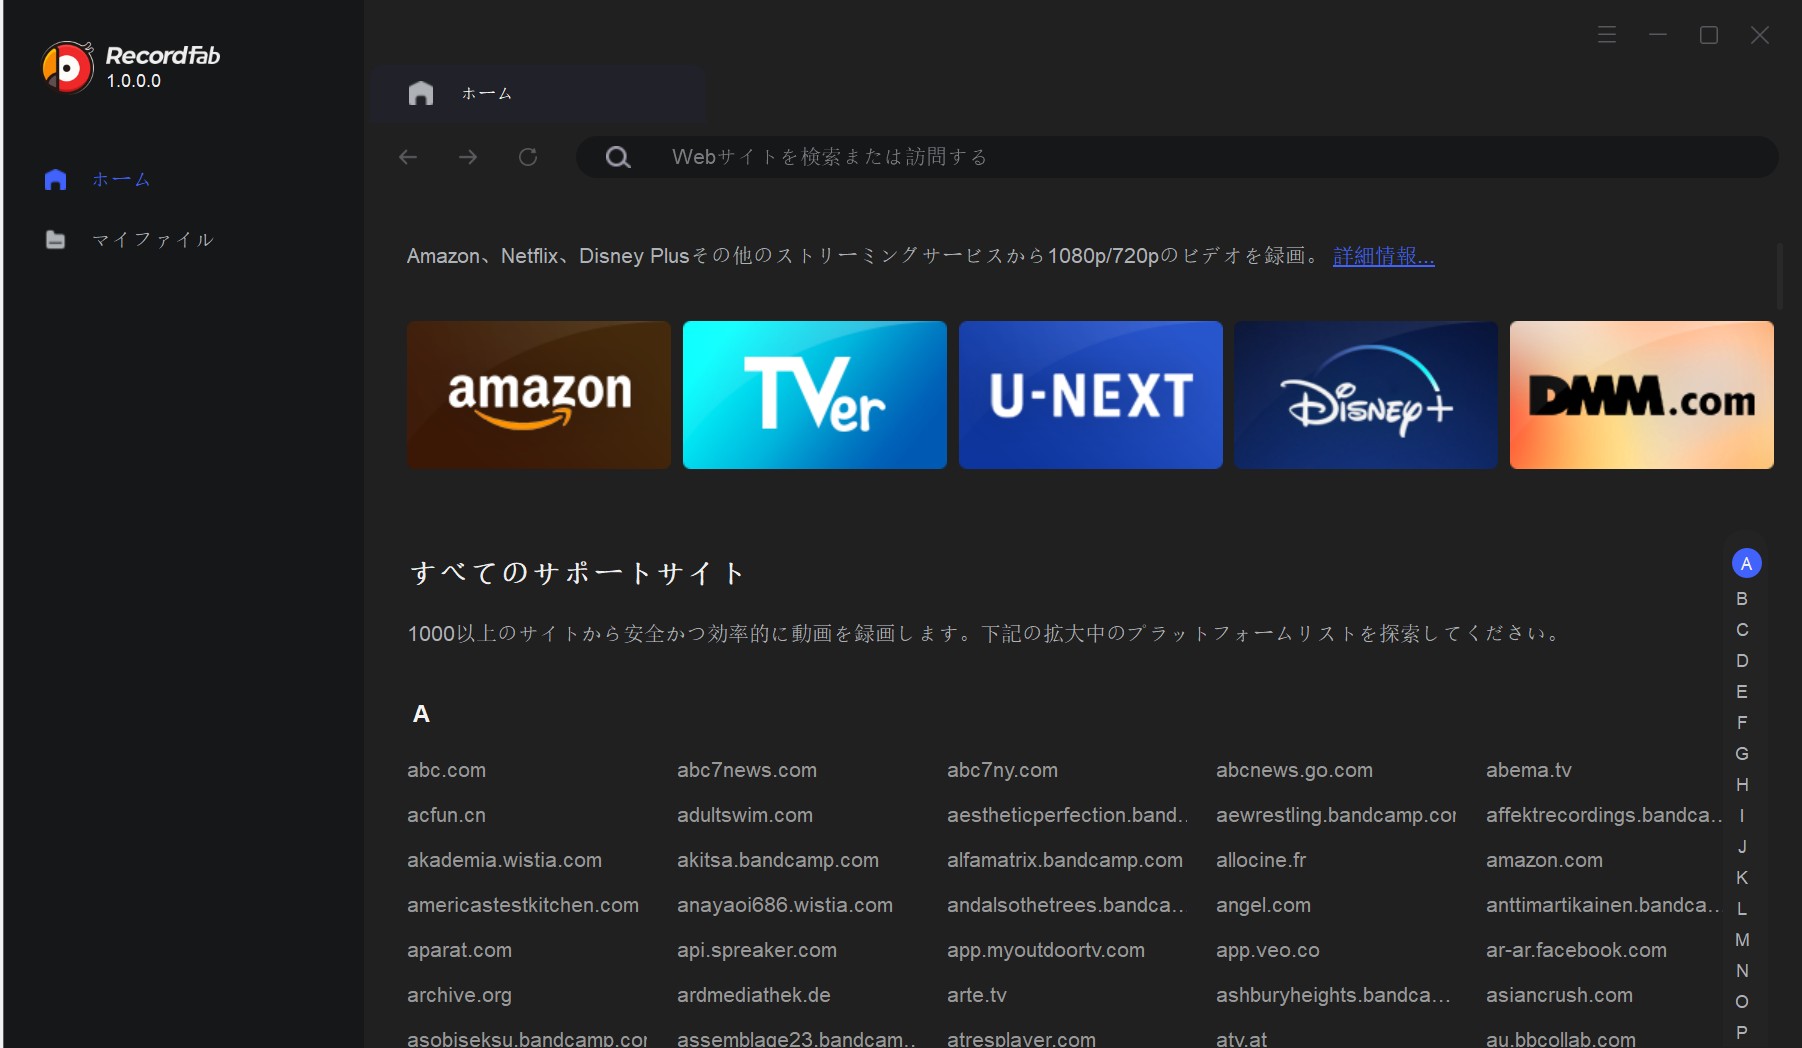Open マイファイル in the sidebar
The width and height of the screenshot is (1802, 1048).
click(129, 240)
